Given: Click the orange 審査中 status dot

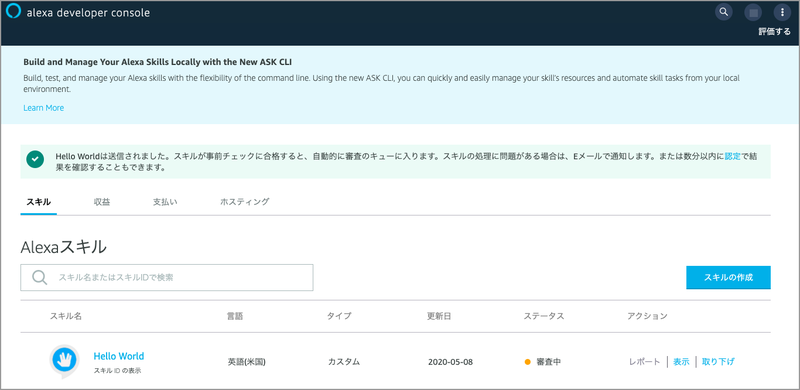Looking at the screenshot, I should tap(528, 362).
